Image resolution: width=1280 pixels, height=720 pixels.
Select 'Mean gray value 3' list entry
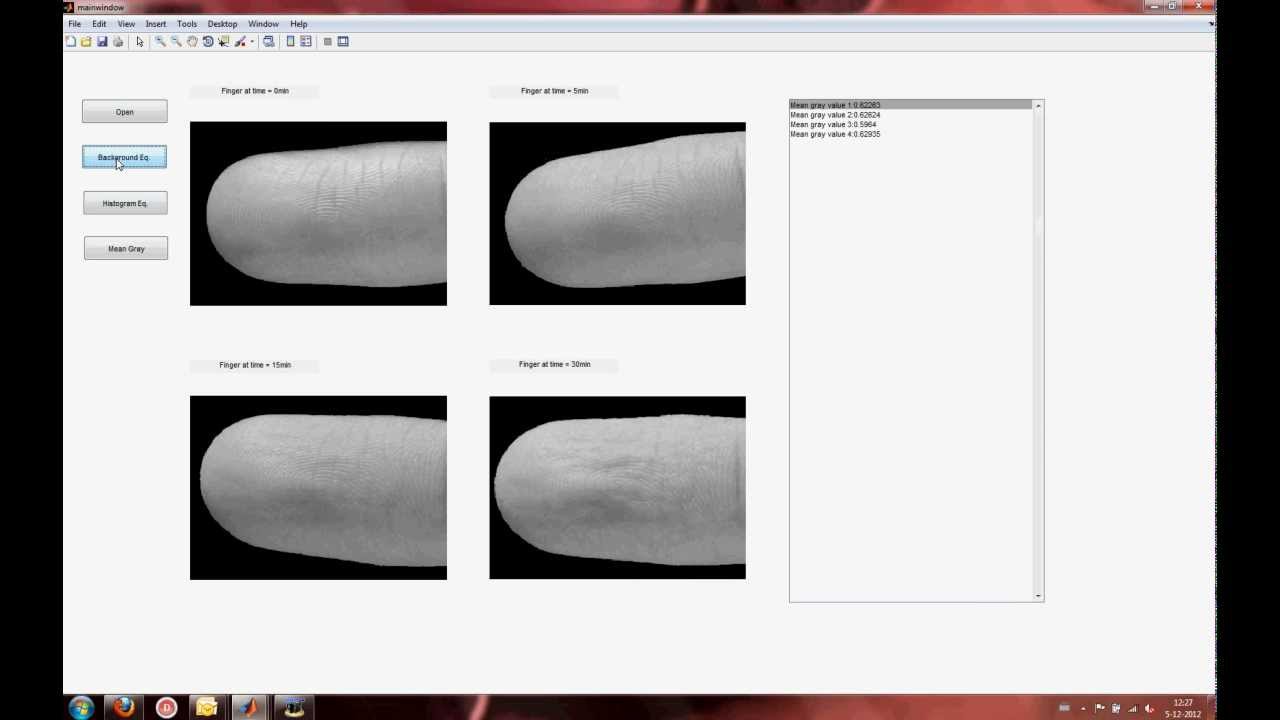pyautogui.click(x=910, y=125)
